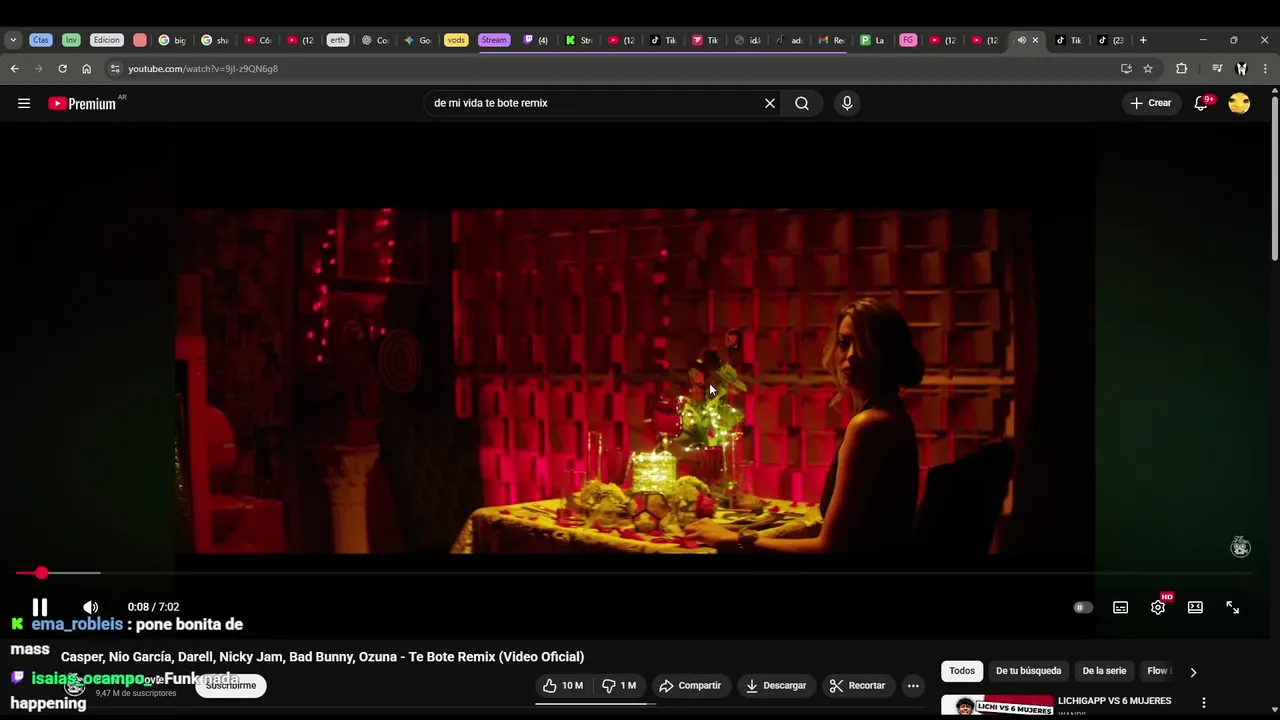Select the De tu búsqueda chip
The image size is (1280, 720).
pos(1028,671)
